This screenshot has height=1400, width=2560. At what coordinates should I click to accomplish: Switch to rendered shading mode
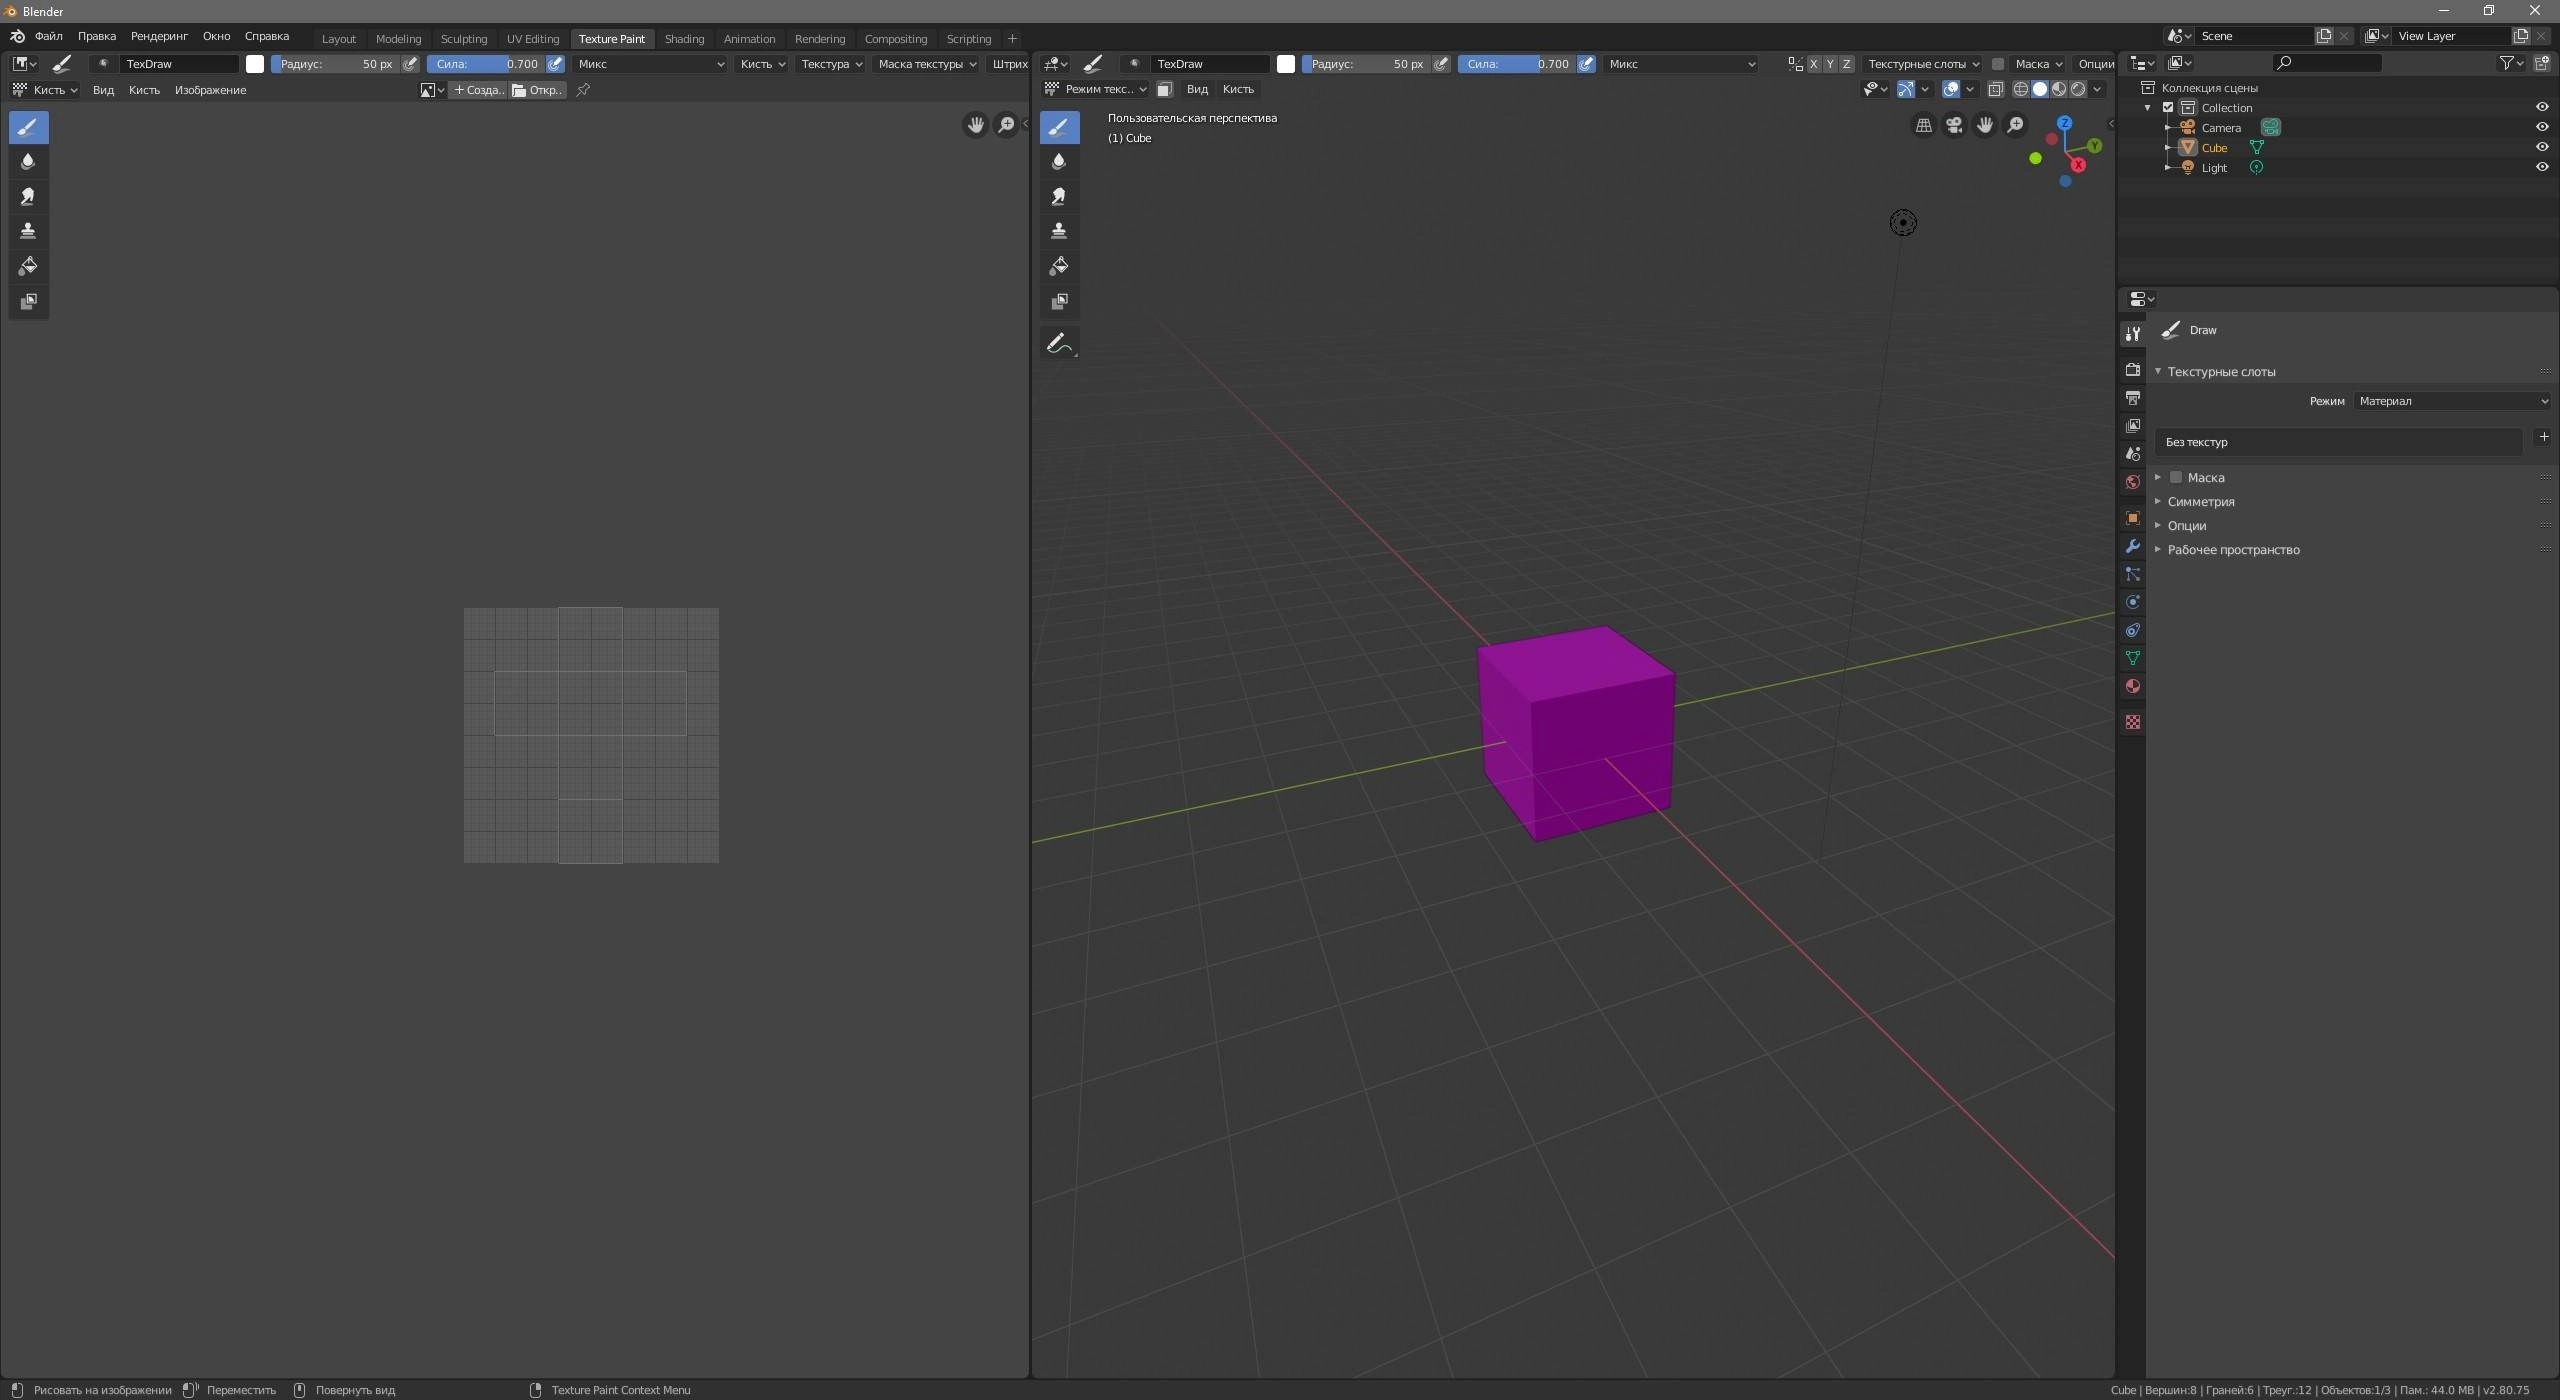click(x=2078, y=89)
